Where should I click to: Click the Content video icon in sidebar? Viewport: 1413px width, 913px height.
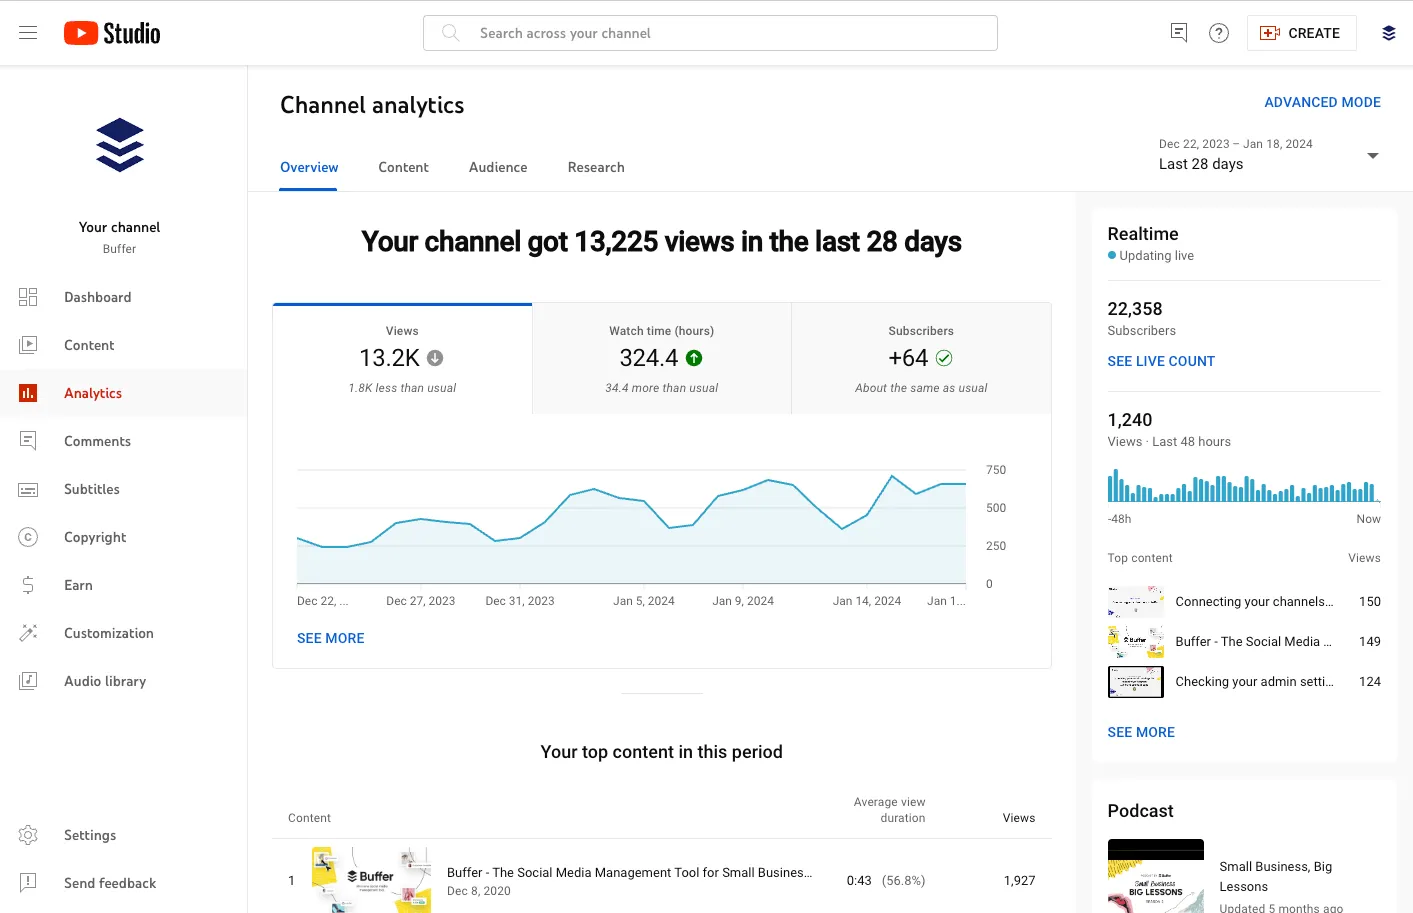click(28, 345)
